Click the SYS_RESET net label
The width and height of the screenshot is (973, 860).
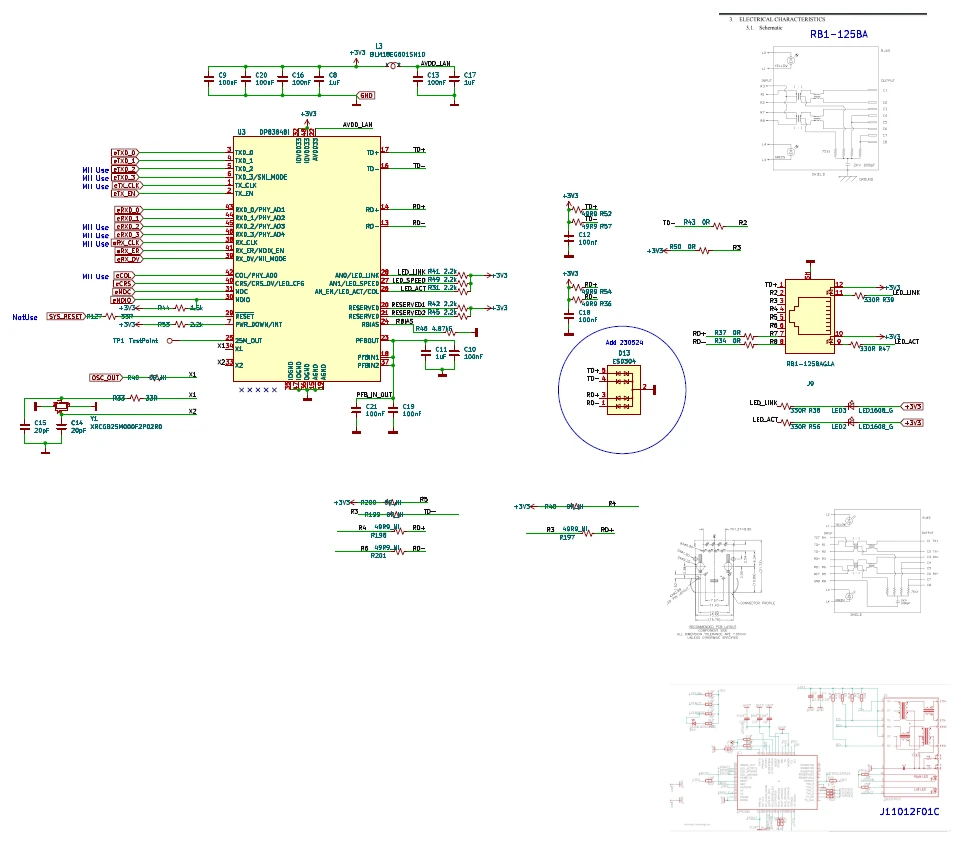(x=66, y=316)
